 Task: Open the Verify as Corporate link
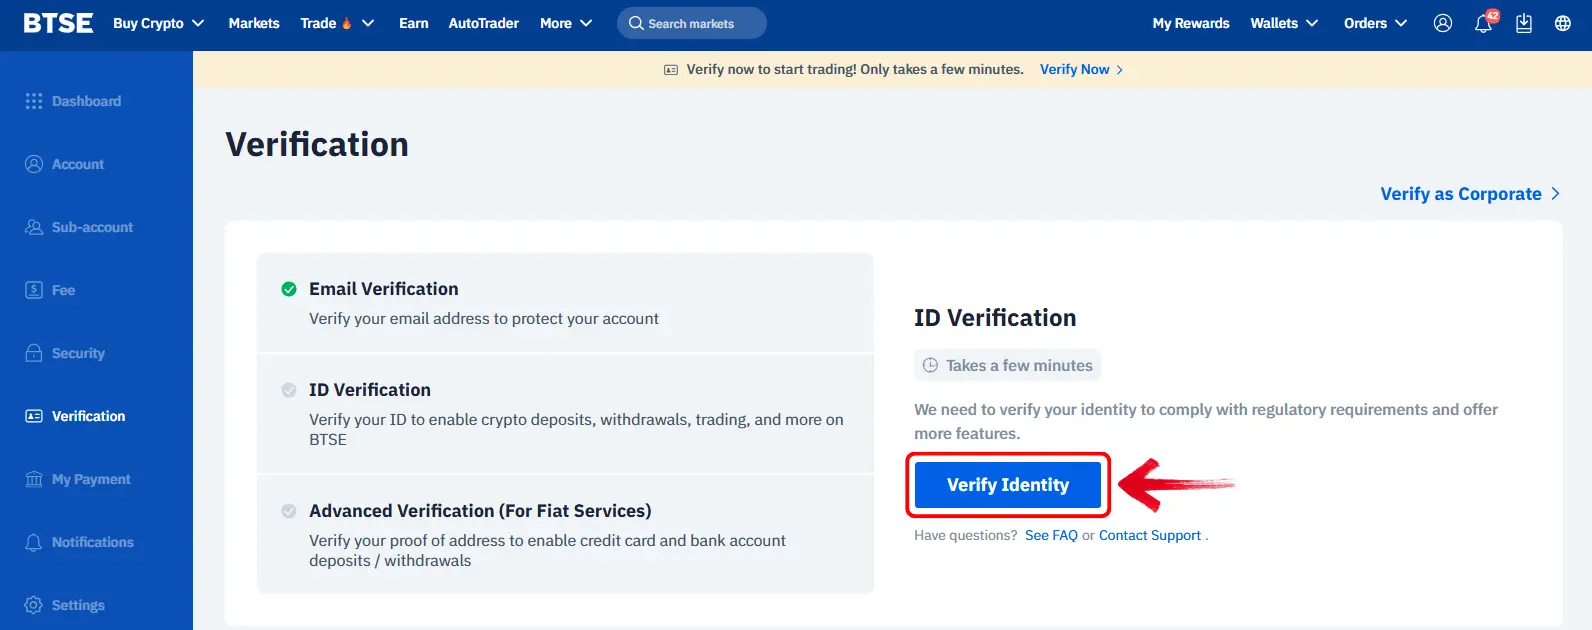click(1470, 194)
